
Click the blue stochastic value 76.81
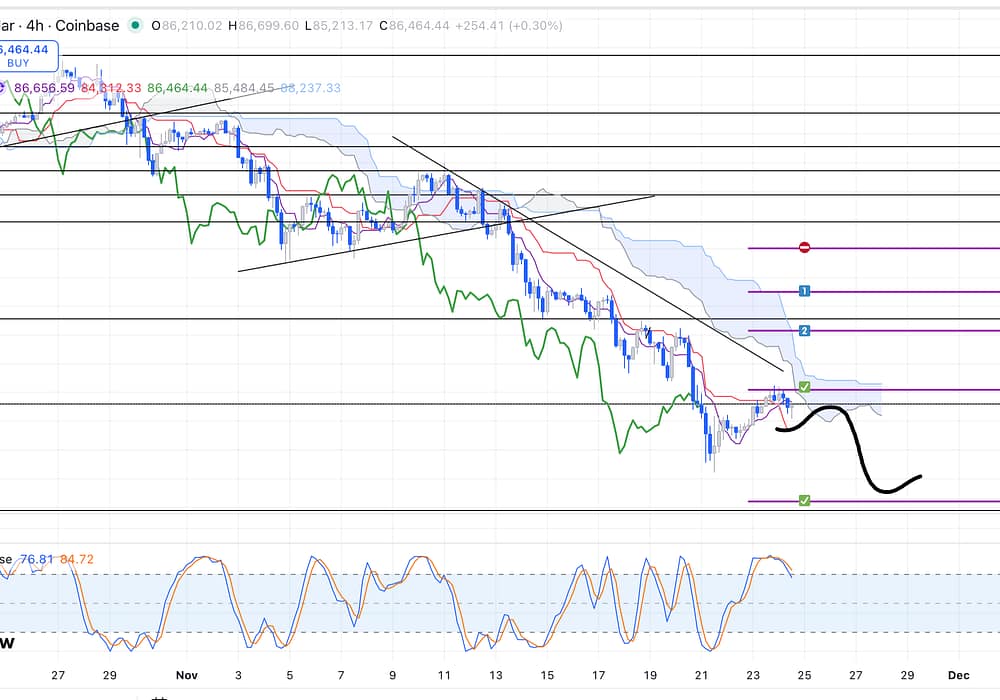coord(36,559)
